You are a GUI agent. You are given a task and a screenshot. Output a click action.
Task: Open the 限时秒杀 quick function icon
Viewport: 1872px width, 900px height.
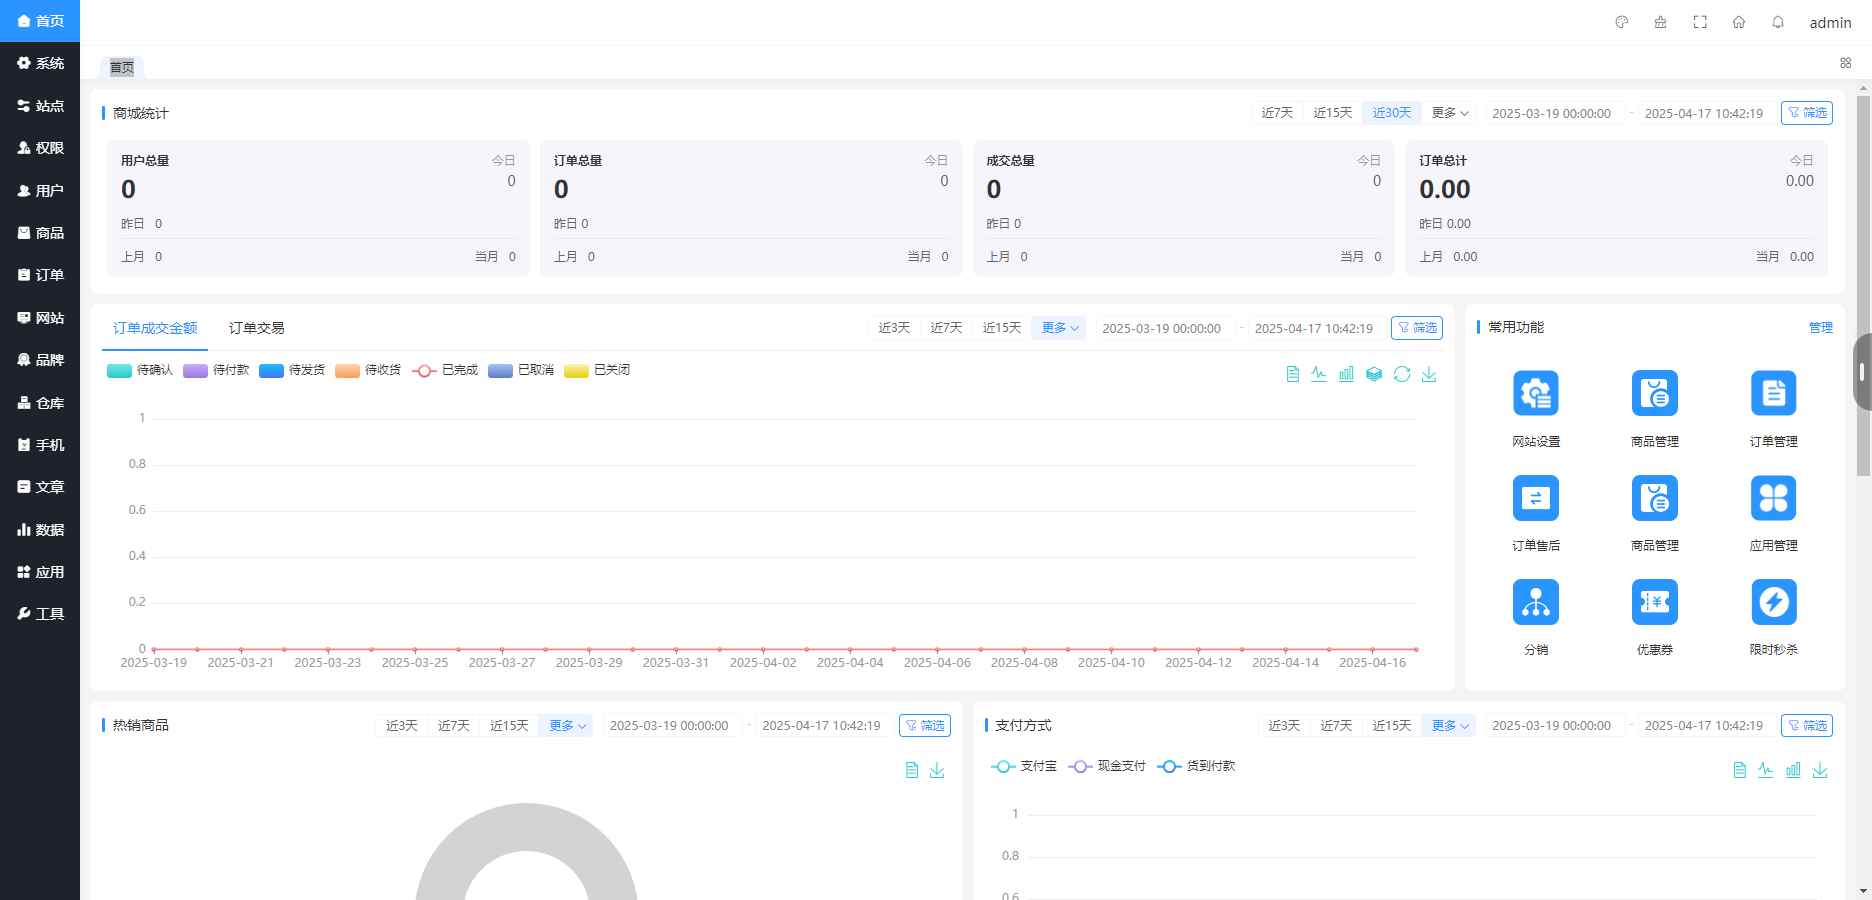click(1773, 610)
